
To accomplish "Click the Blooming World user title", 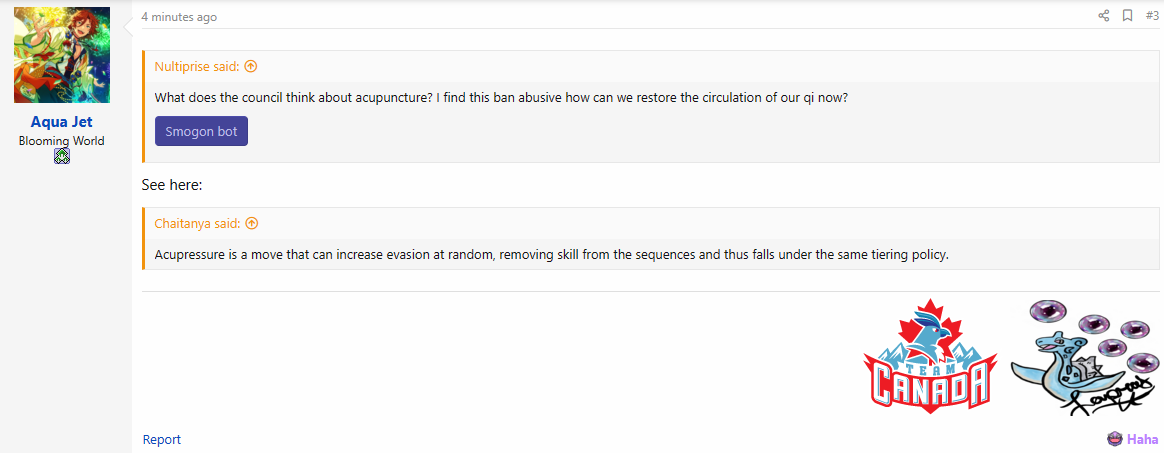I will tap(62, 141).
